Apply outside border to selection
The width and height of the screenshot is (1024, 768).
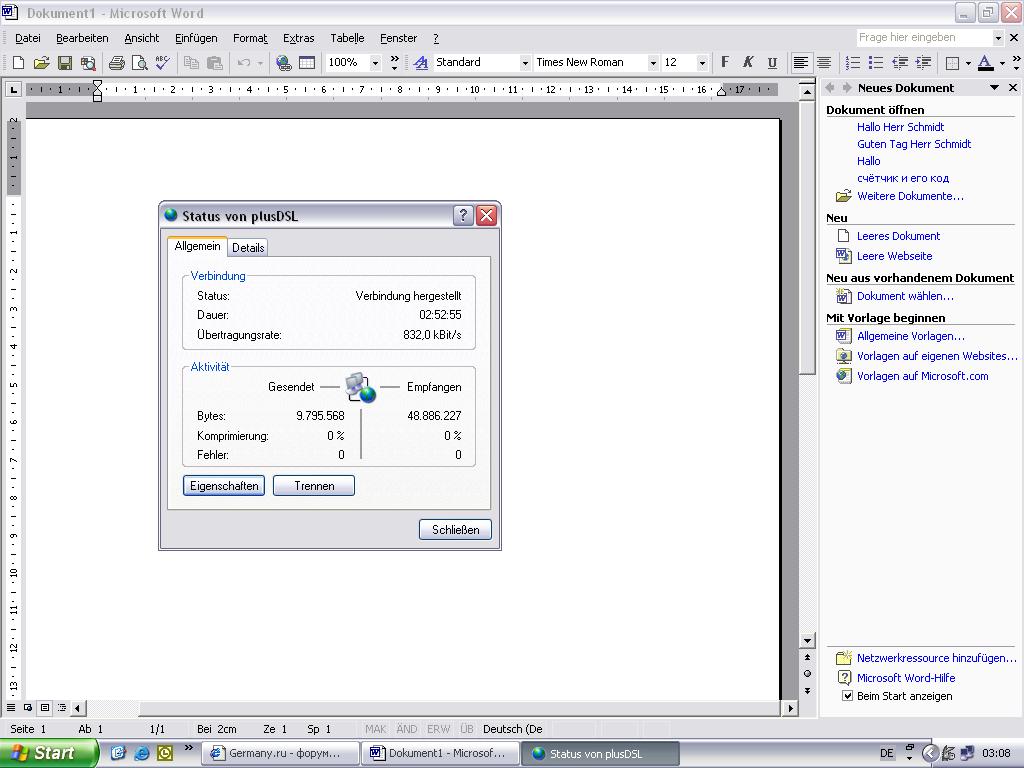click(953, 63)
